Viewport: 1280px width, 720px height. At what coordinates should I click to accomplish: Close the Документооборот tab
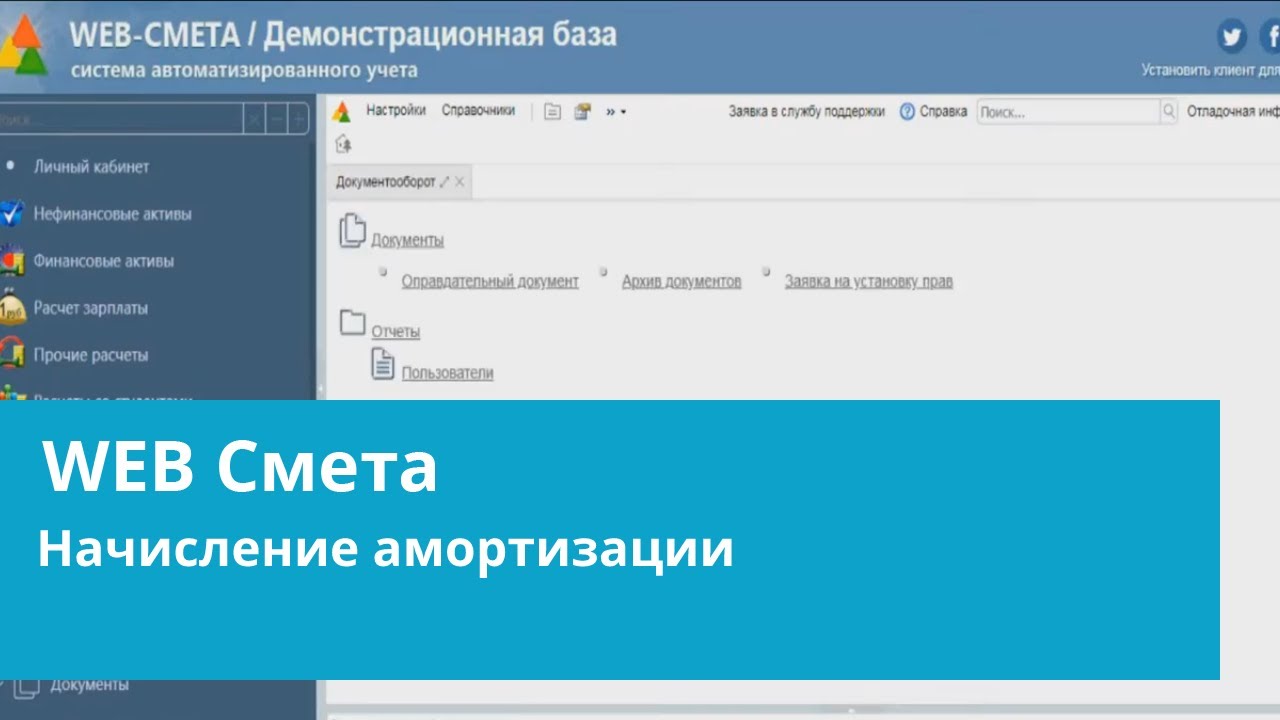click(x=460, y=182)
